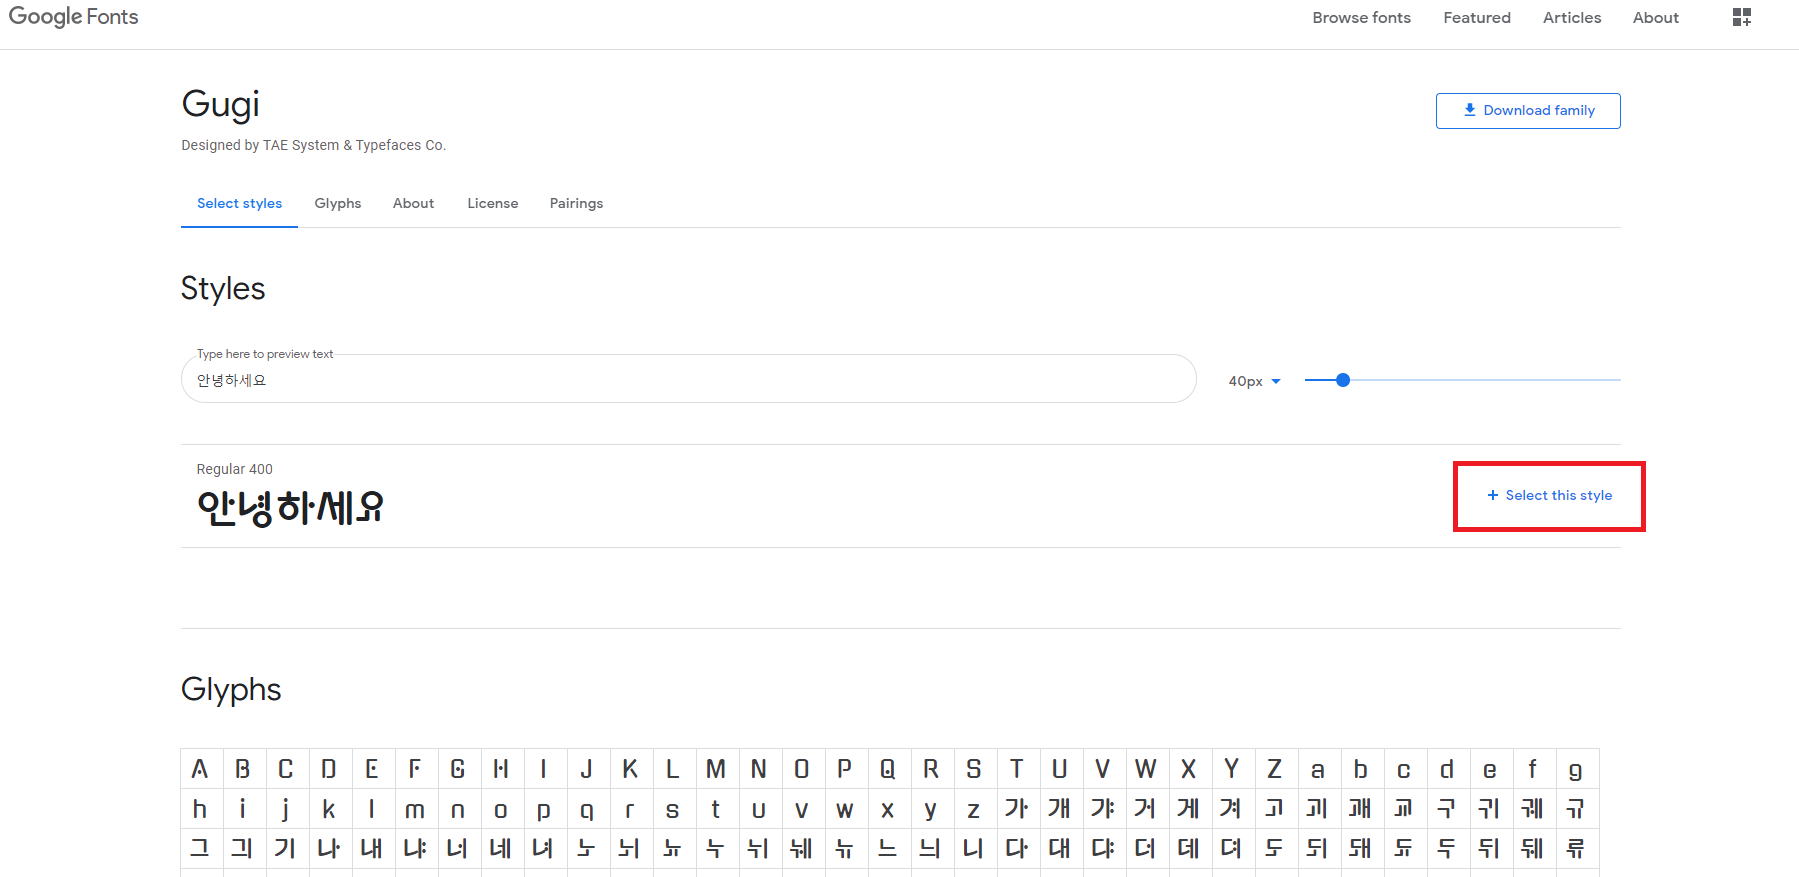
Task: Click the Glyphs section heading
Action: [231, 690]
